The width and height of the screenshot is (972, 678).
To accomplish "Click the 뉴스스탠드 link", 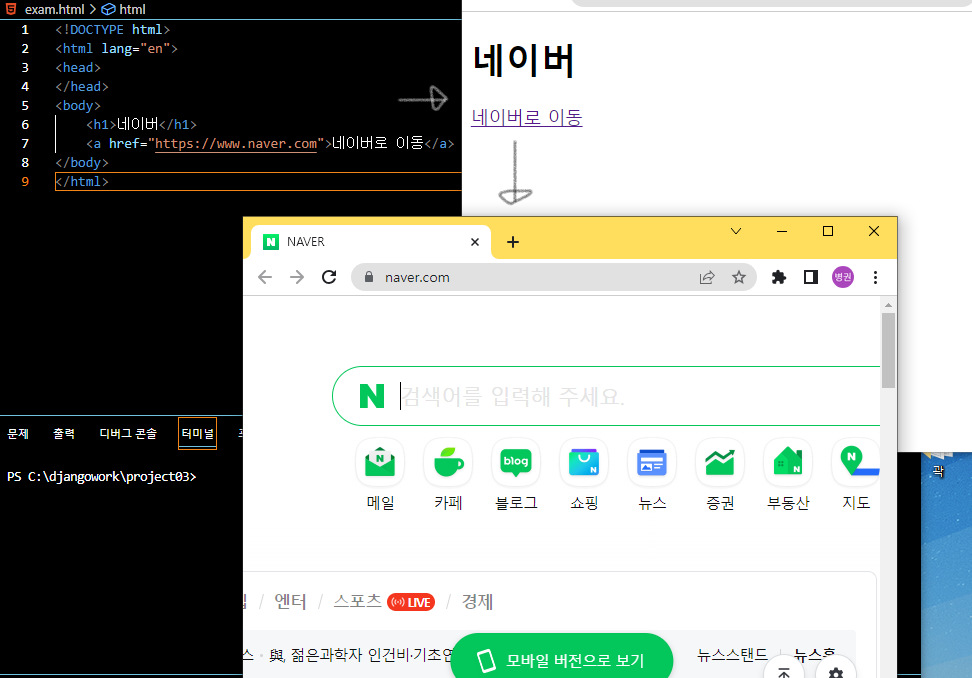I will (x=732, y=654).
